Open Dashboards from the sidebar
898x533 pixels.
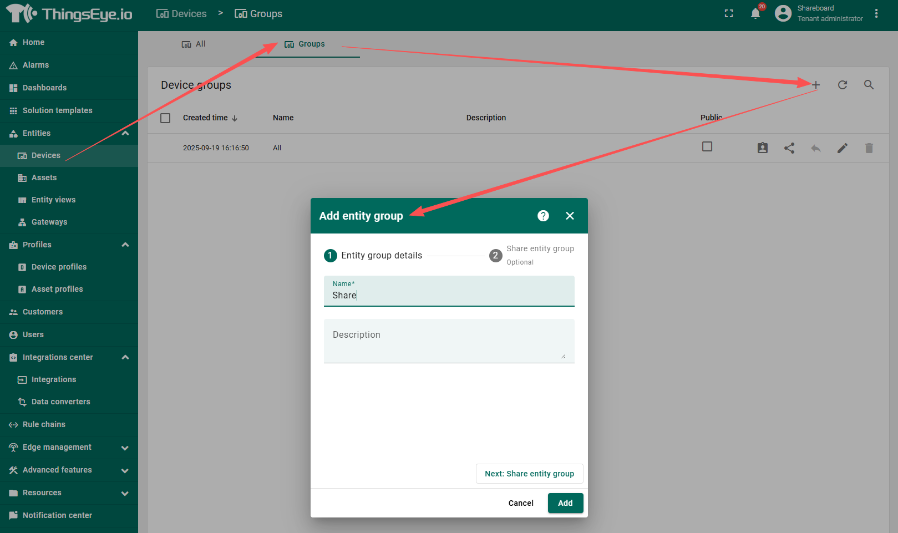[44, 88]
